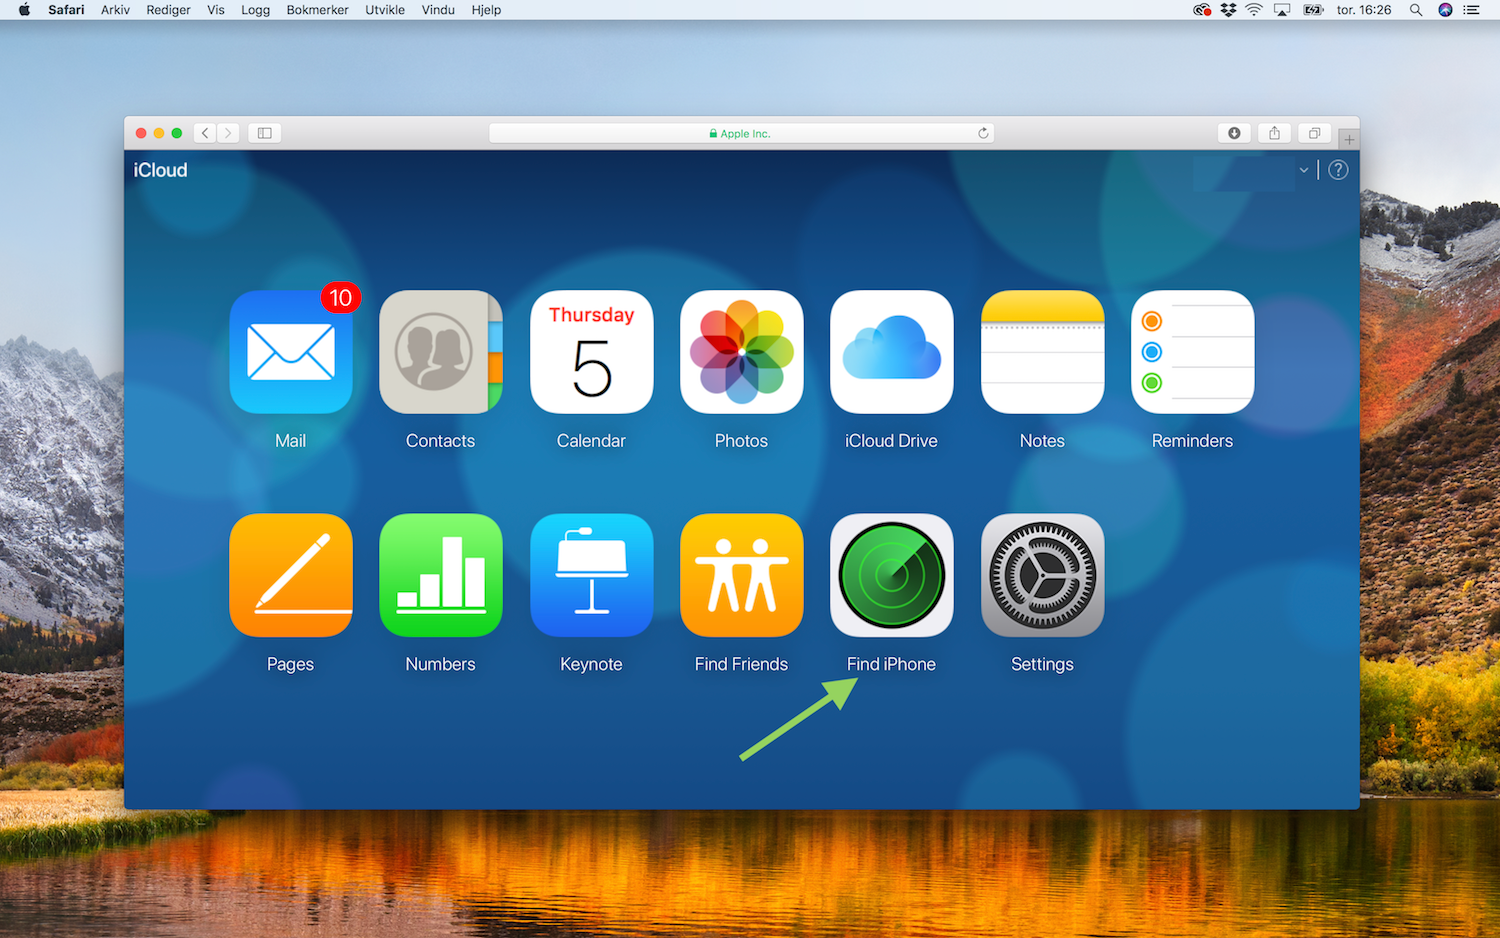This screenshot has width=1500, height=938.
Task: Open a new Safari tab
Action: 1349,139
